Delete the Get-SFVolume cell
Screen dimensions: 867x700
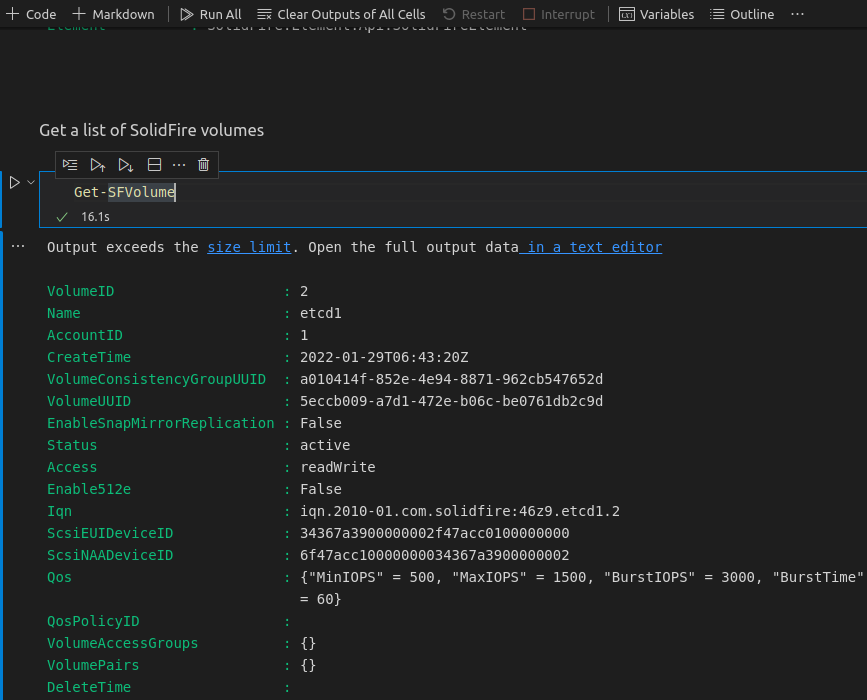tap(203, 165)
